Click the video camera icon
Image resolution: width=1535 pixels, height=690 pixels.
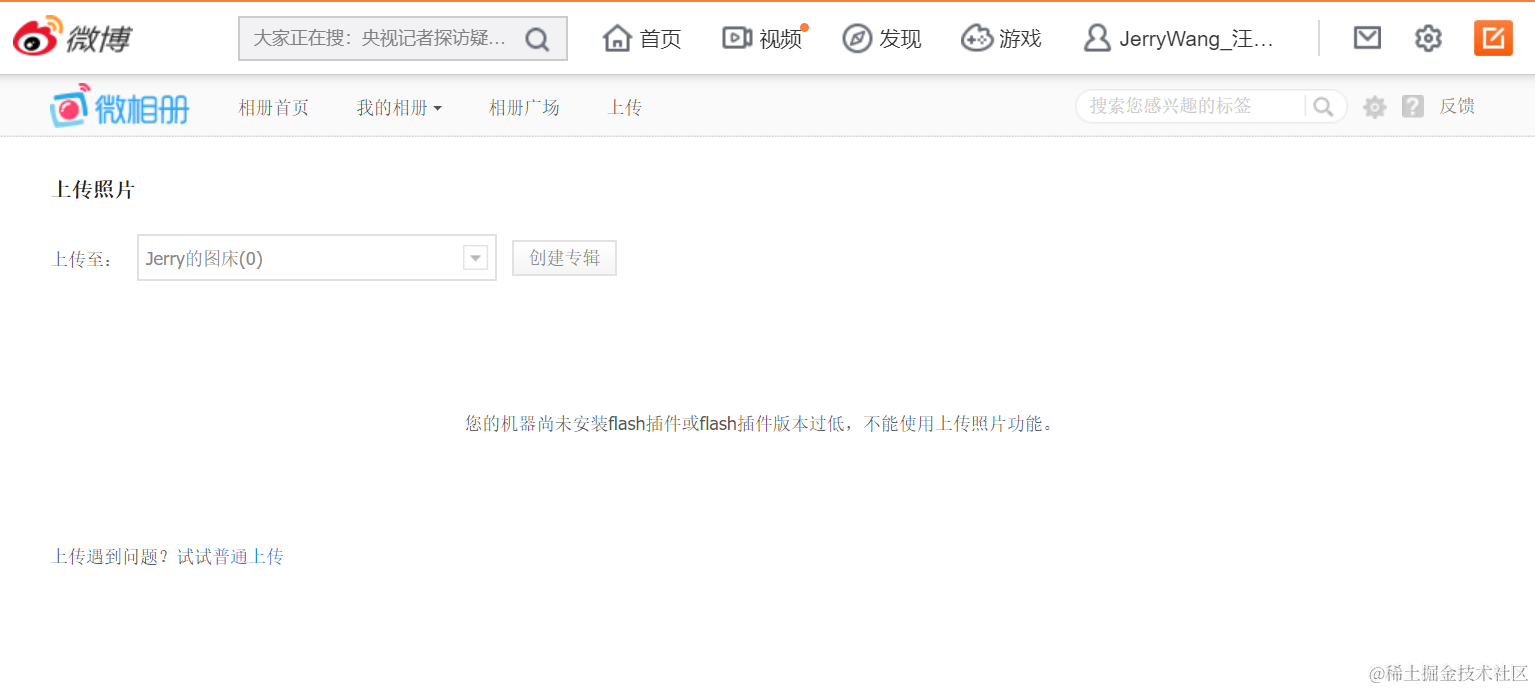737,38
